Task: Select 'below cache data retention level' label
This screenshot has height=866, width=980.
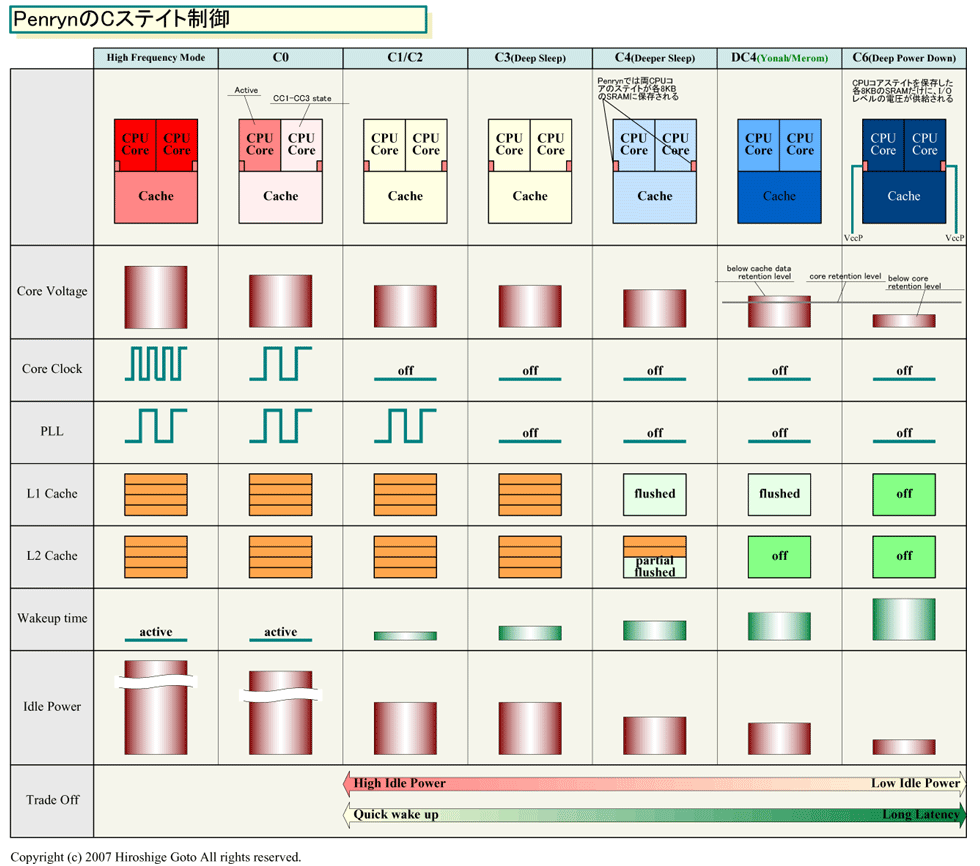Action: click(759, 272)
